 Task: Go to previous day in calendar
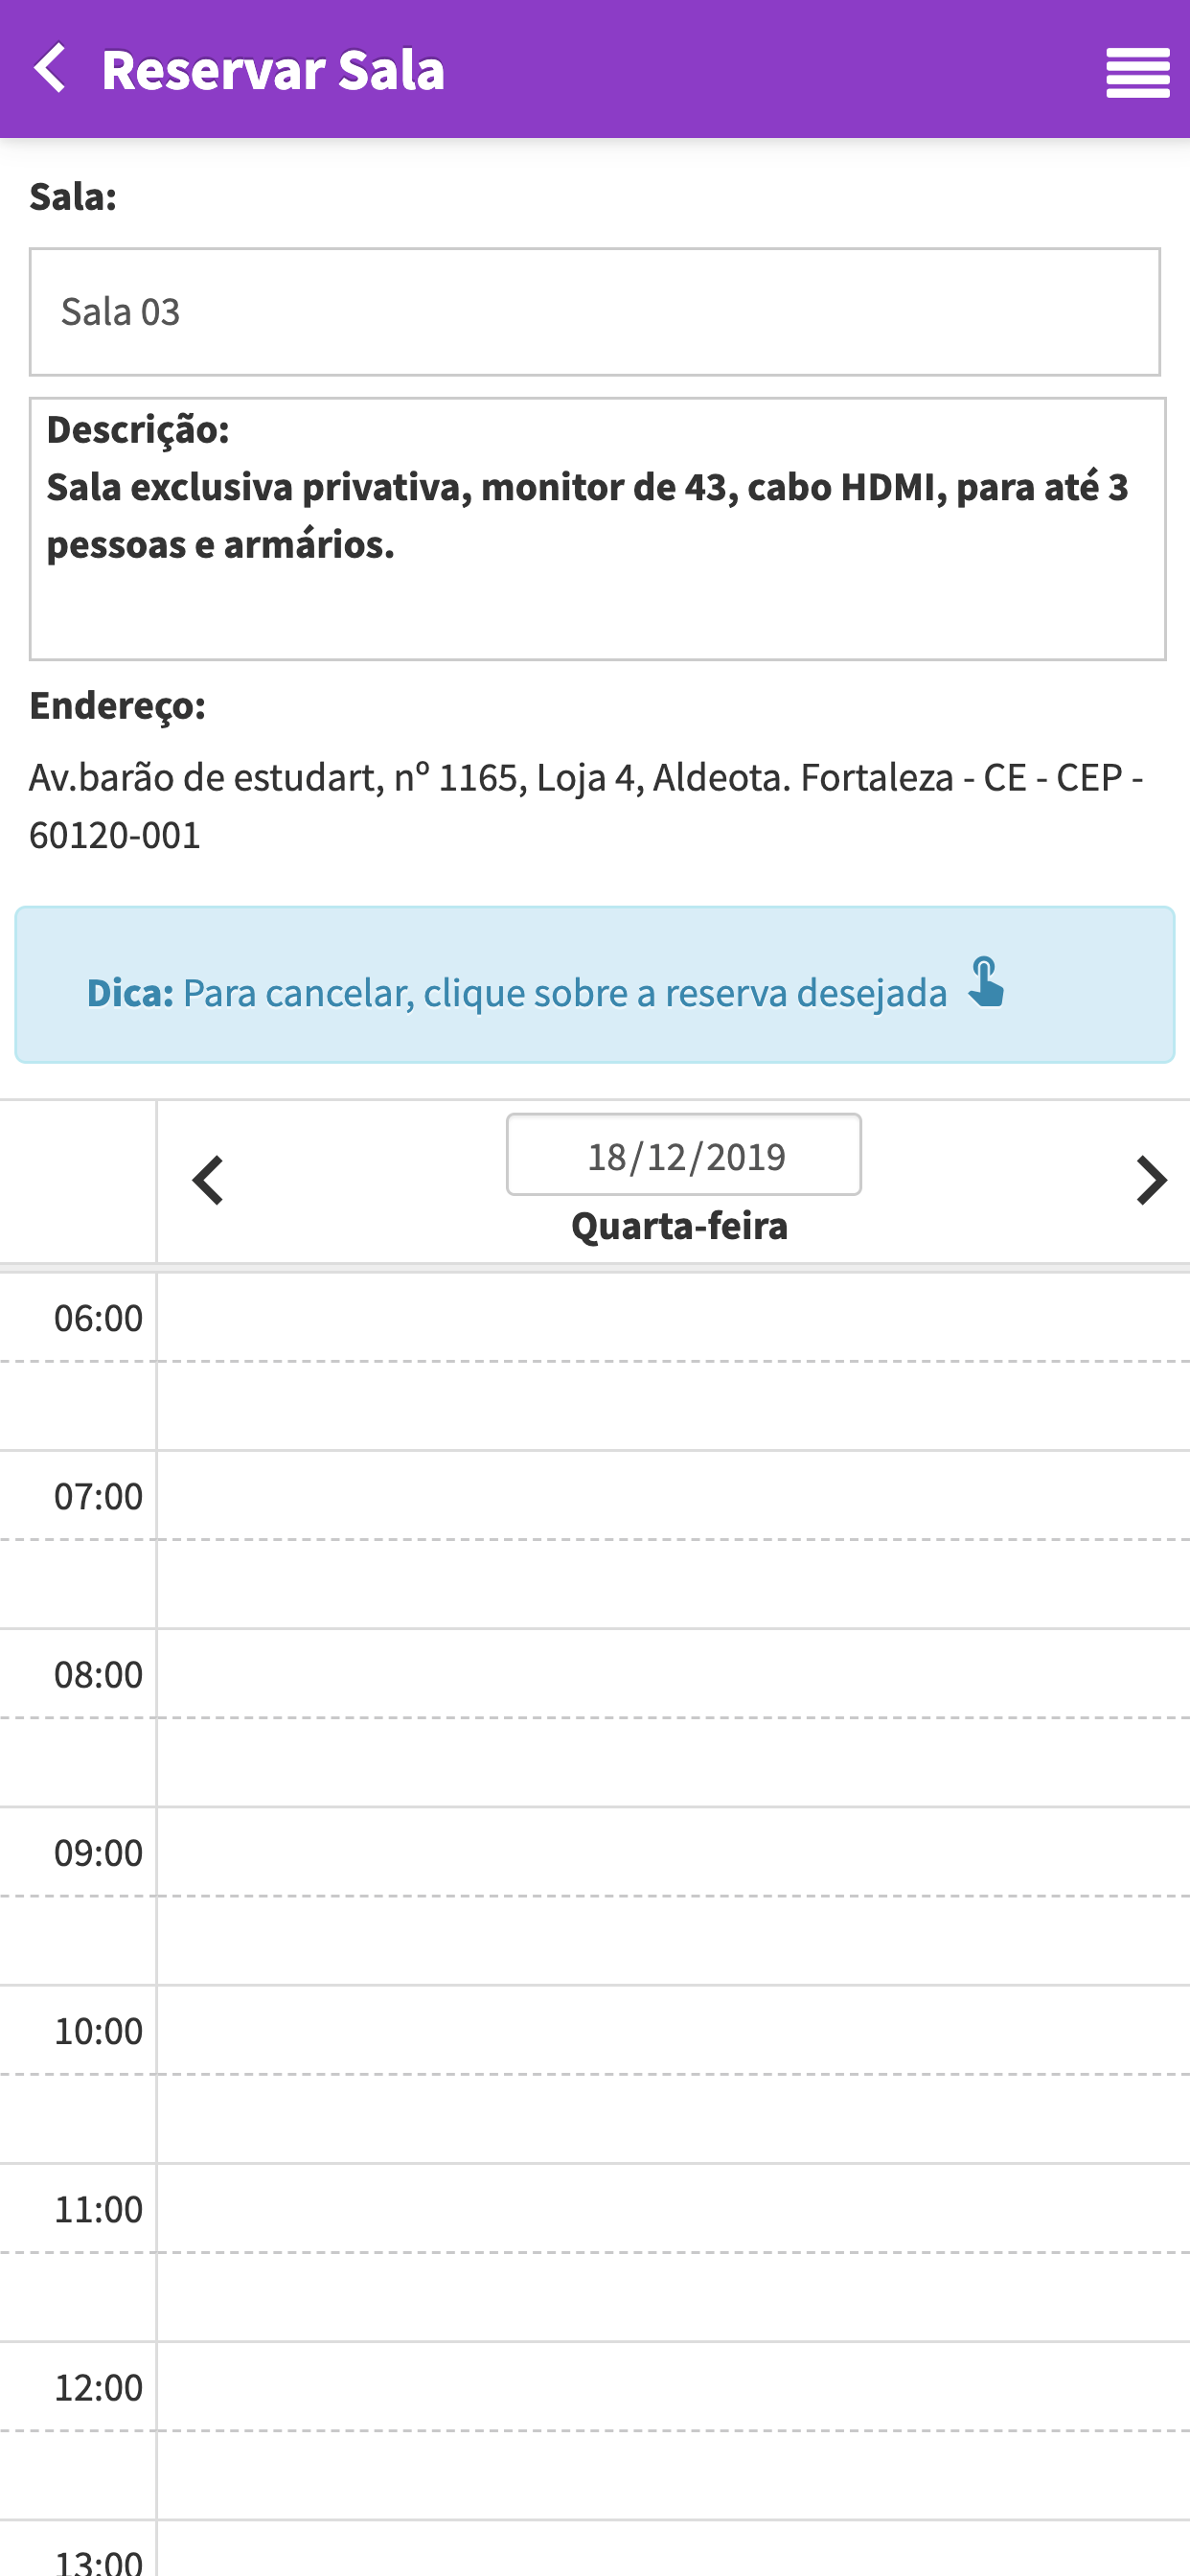coord(207,1181)
